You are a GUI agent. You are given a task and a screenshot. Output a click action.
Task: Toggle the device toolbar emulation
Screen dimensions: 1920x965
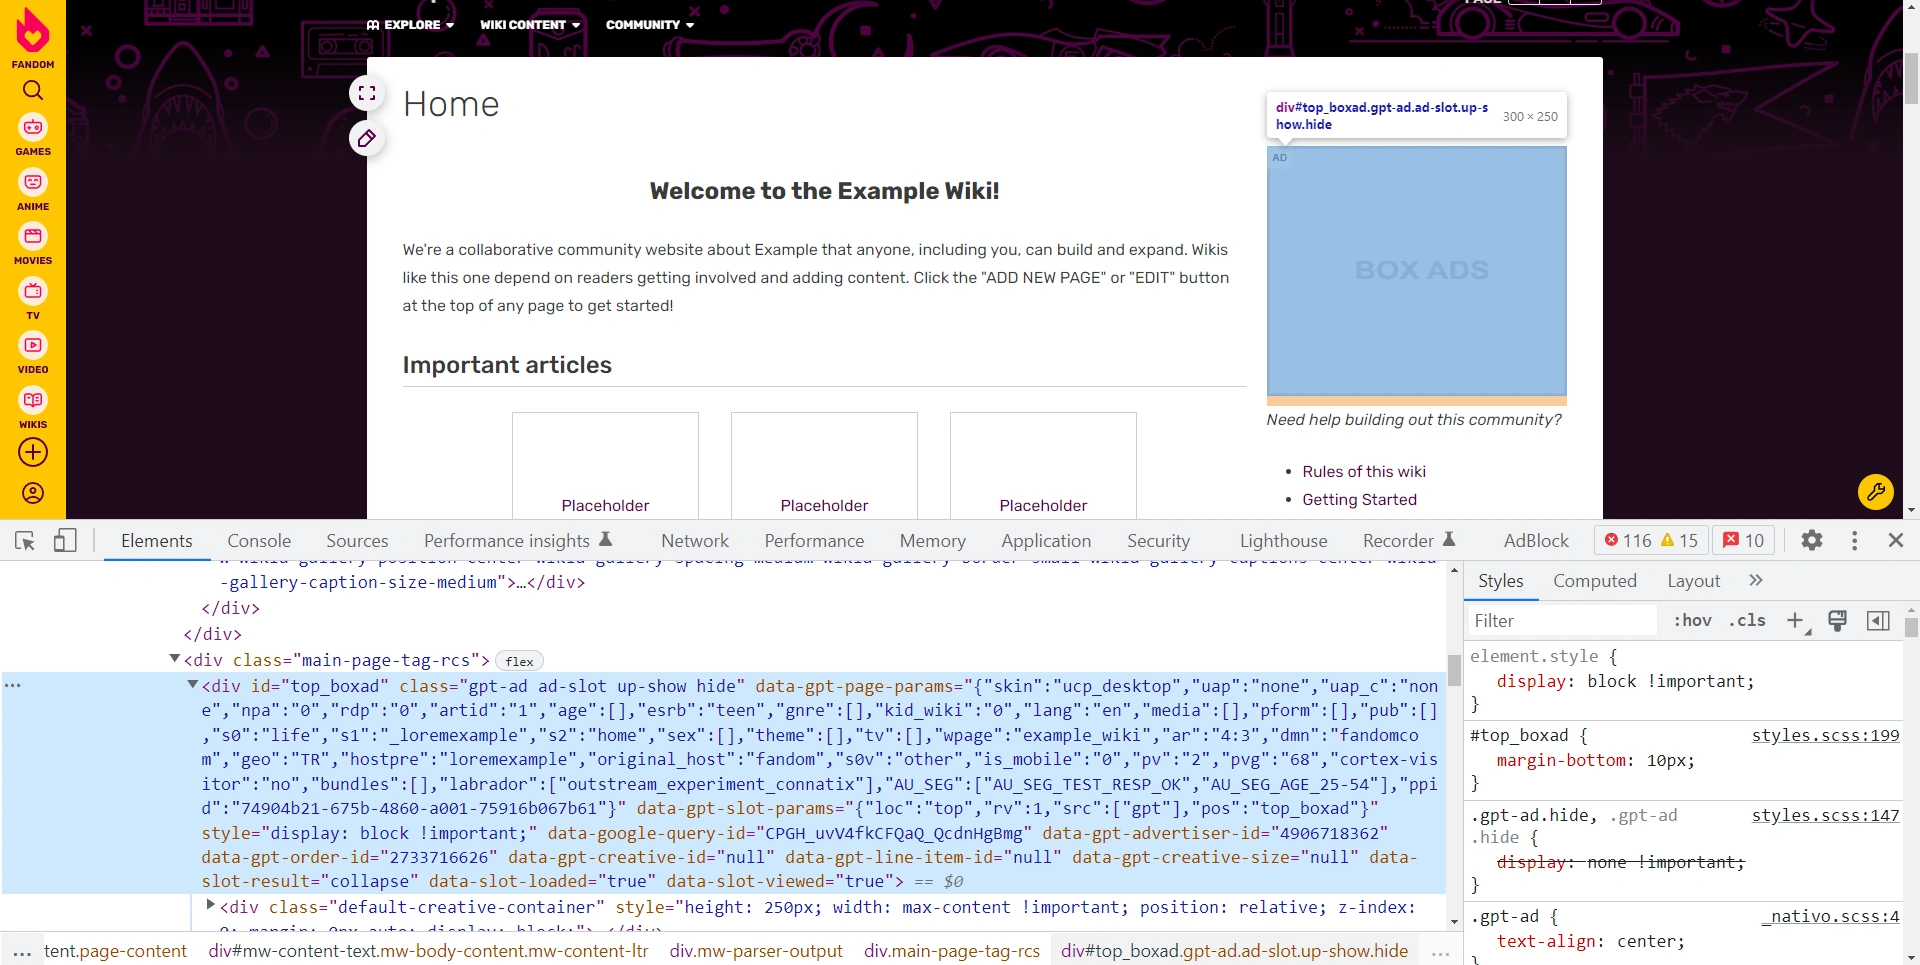coord(65,541)
